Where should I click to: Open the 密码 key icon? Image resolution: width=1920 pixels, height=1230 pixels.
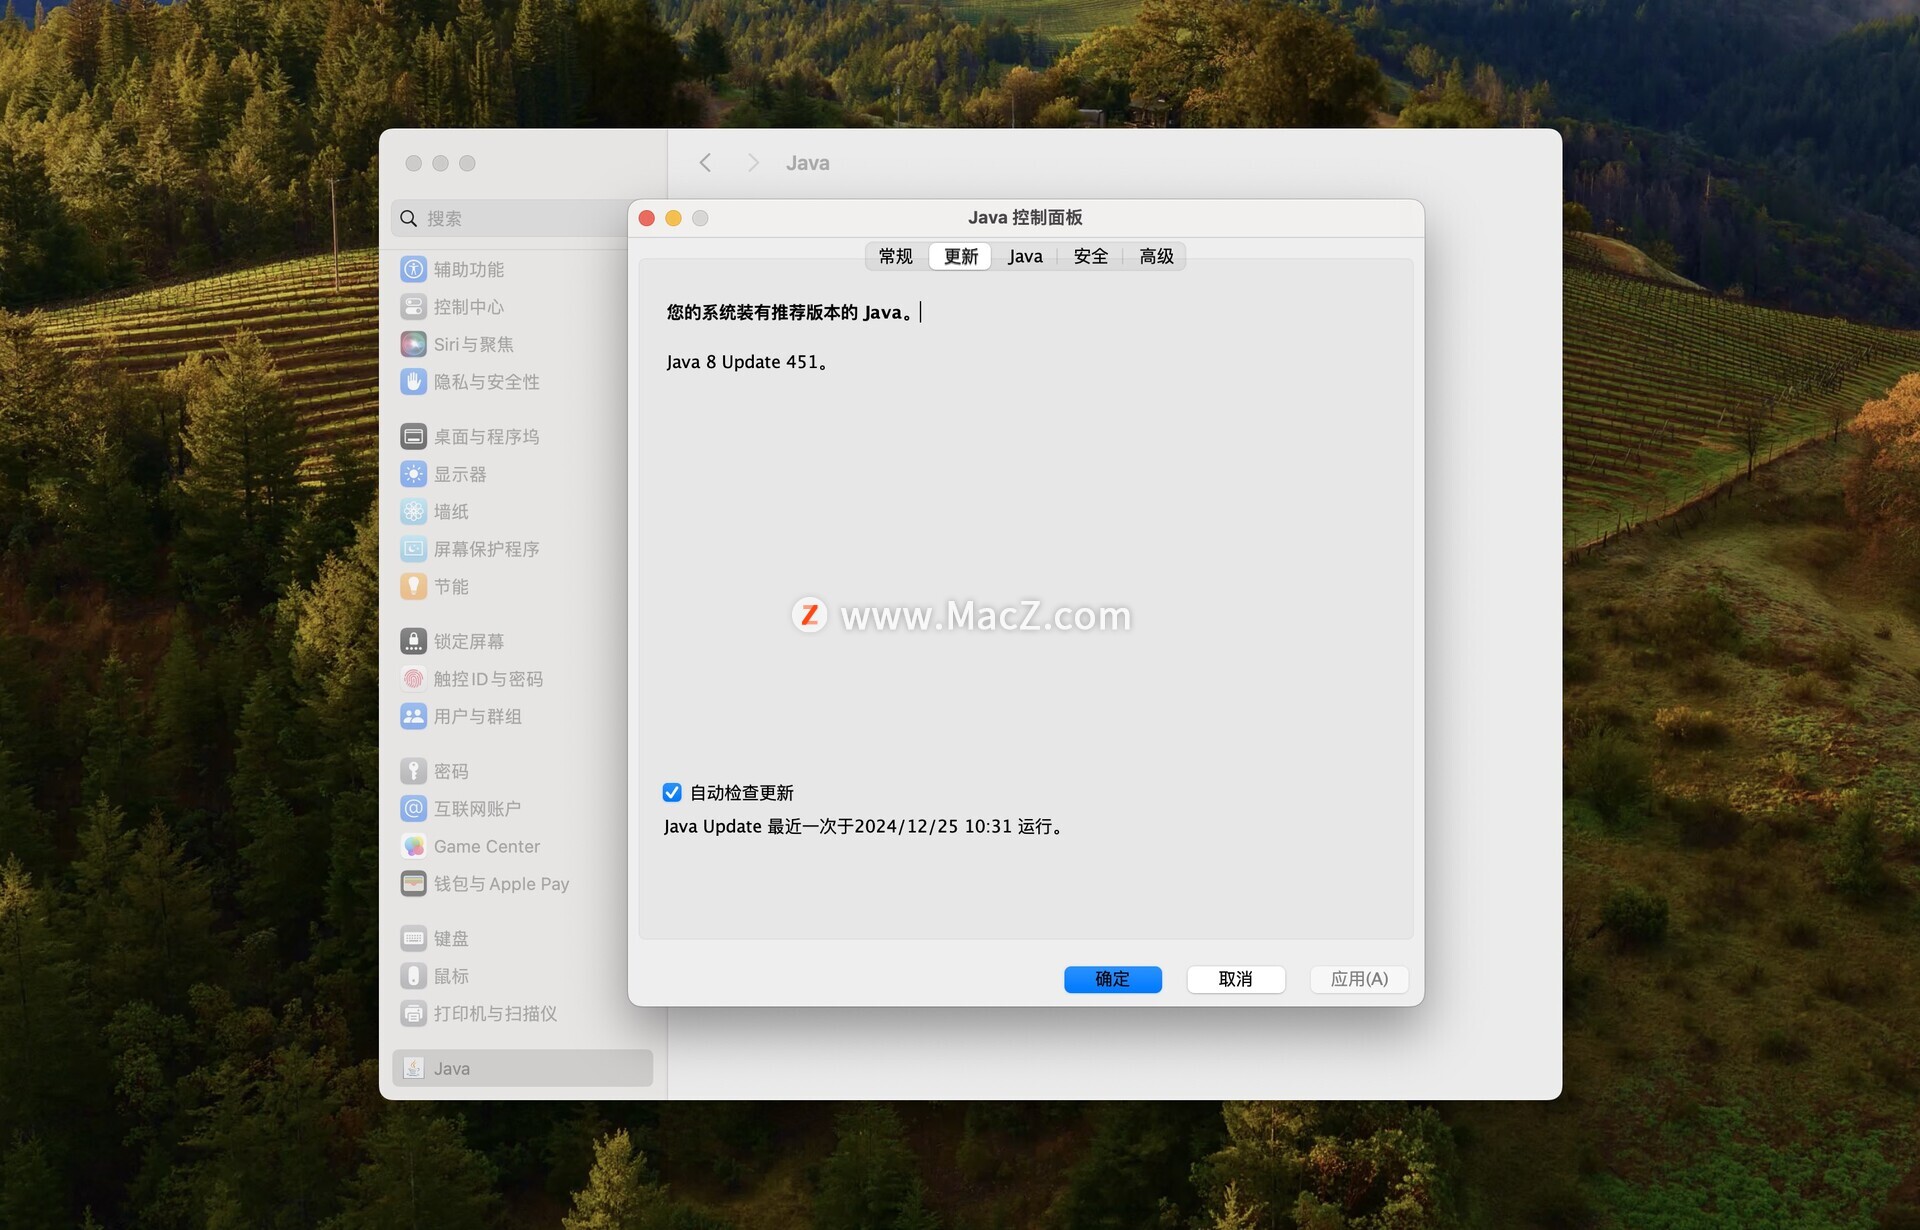(413, 772)
